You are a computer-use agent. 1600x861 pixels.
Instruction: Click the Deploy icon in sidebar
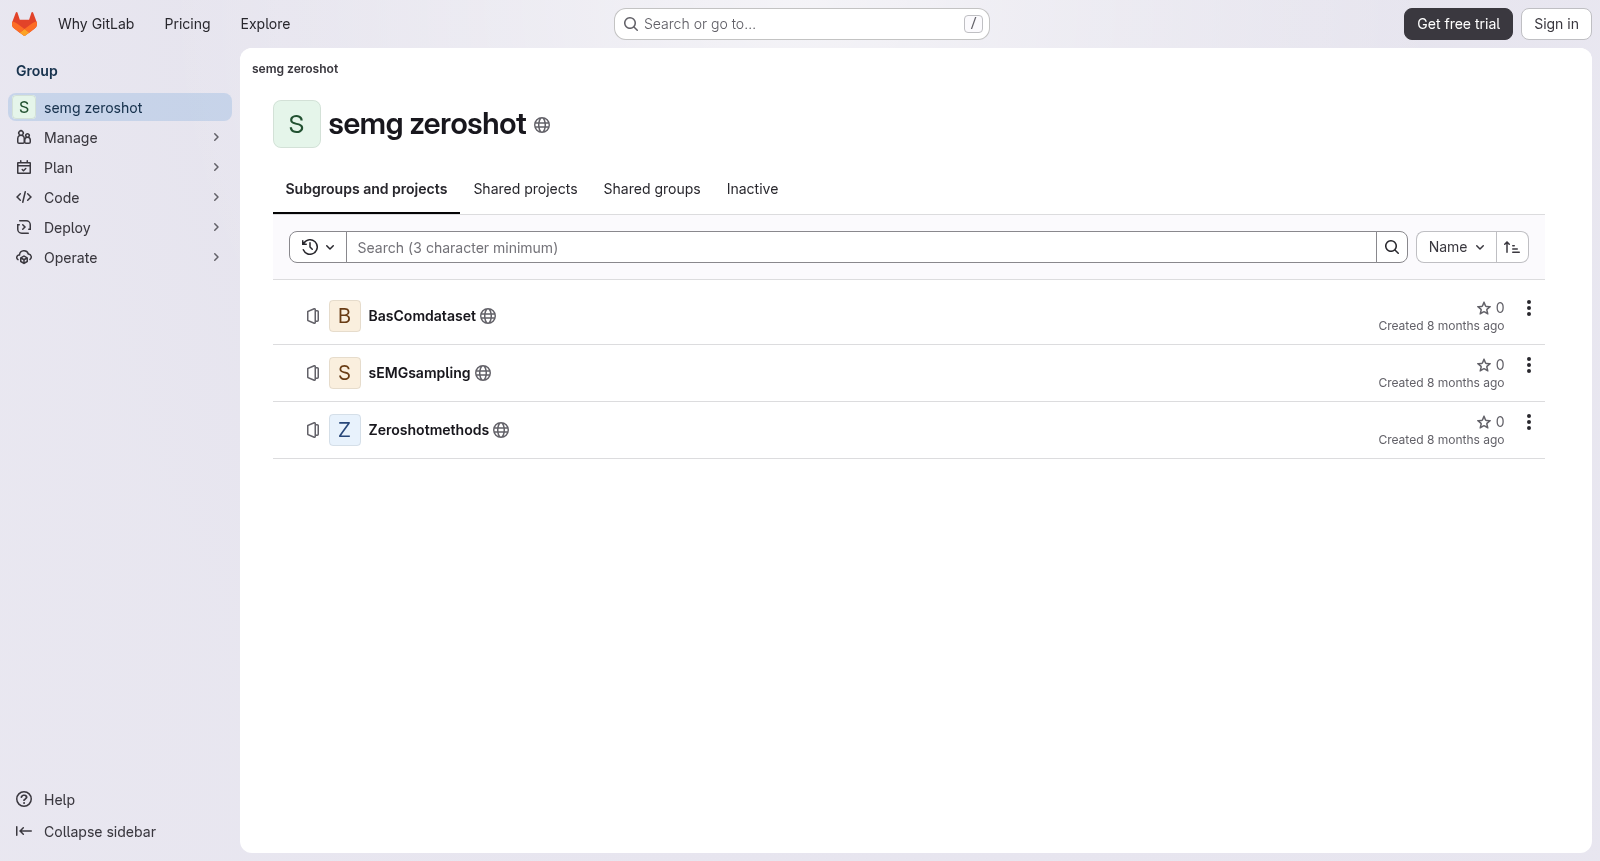coord(24,228)
